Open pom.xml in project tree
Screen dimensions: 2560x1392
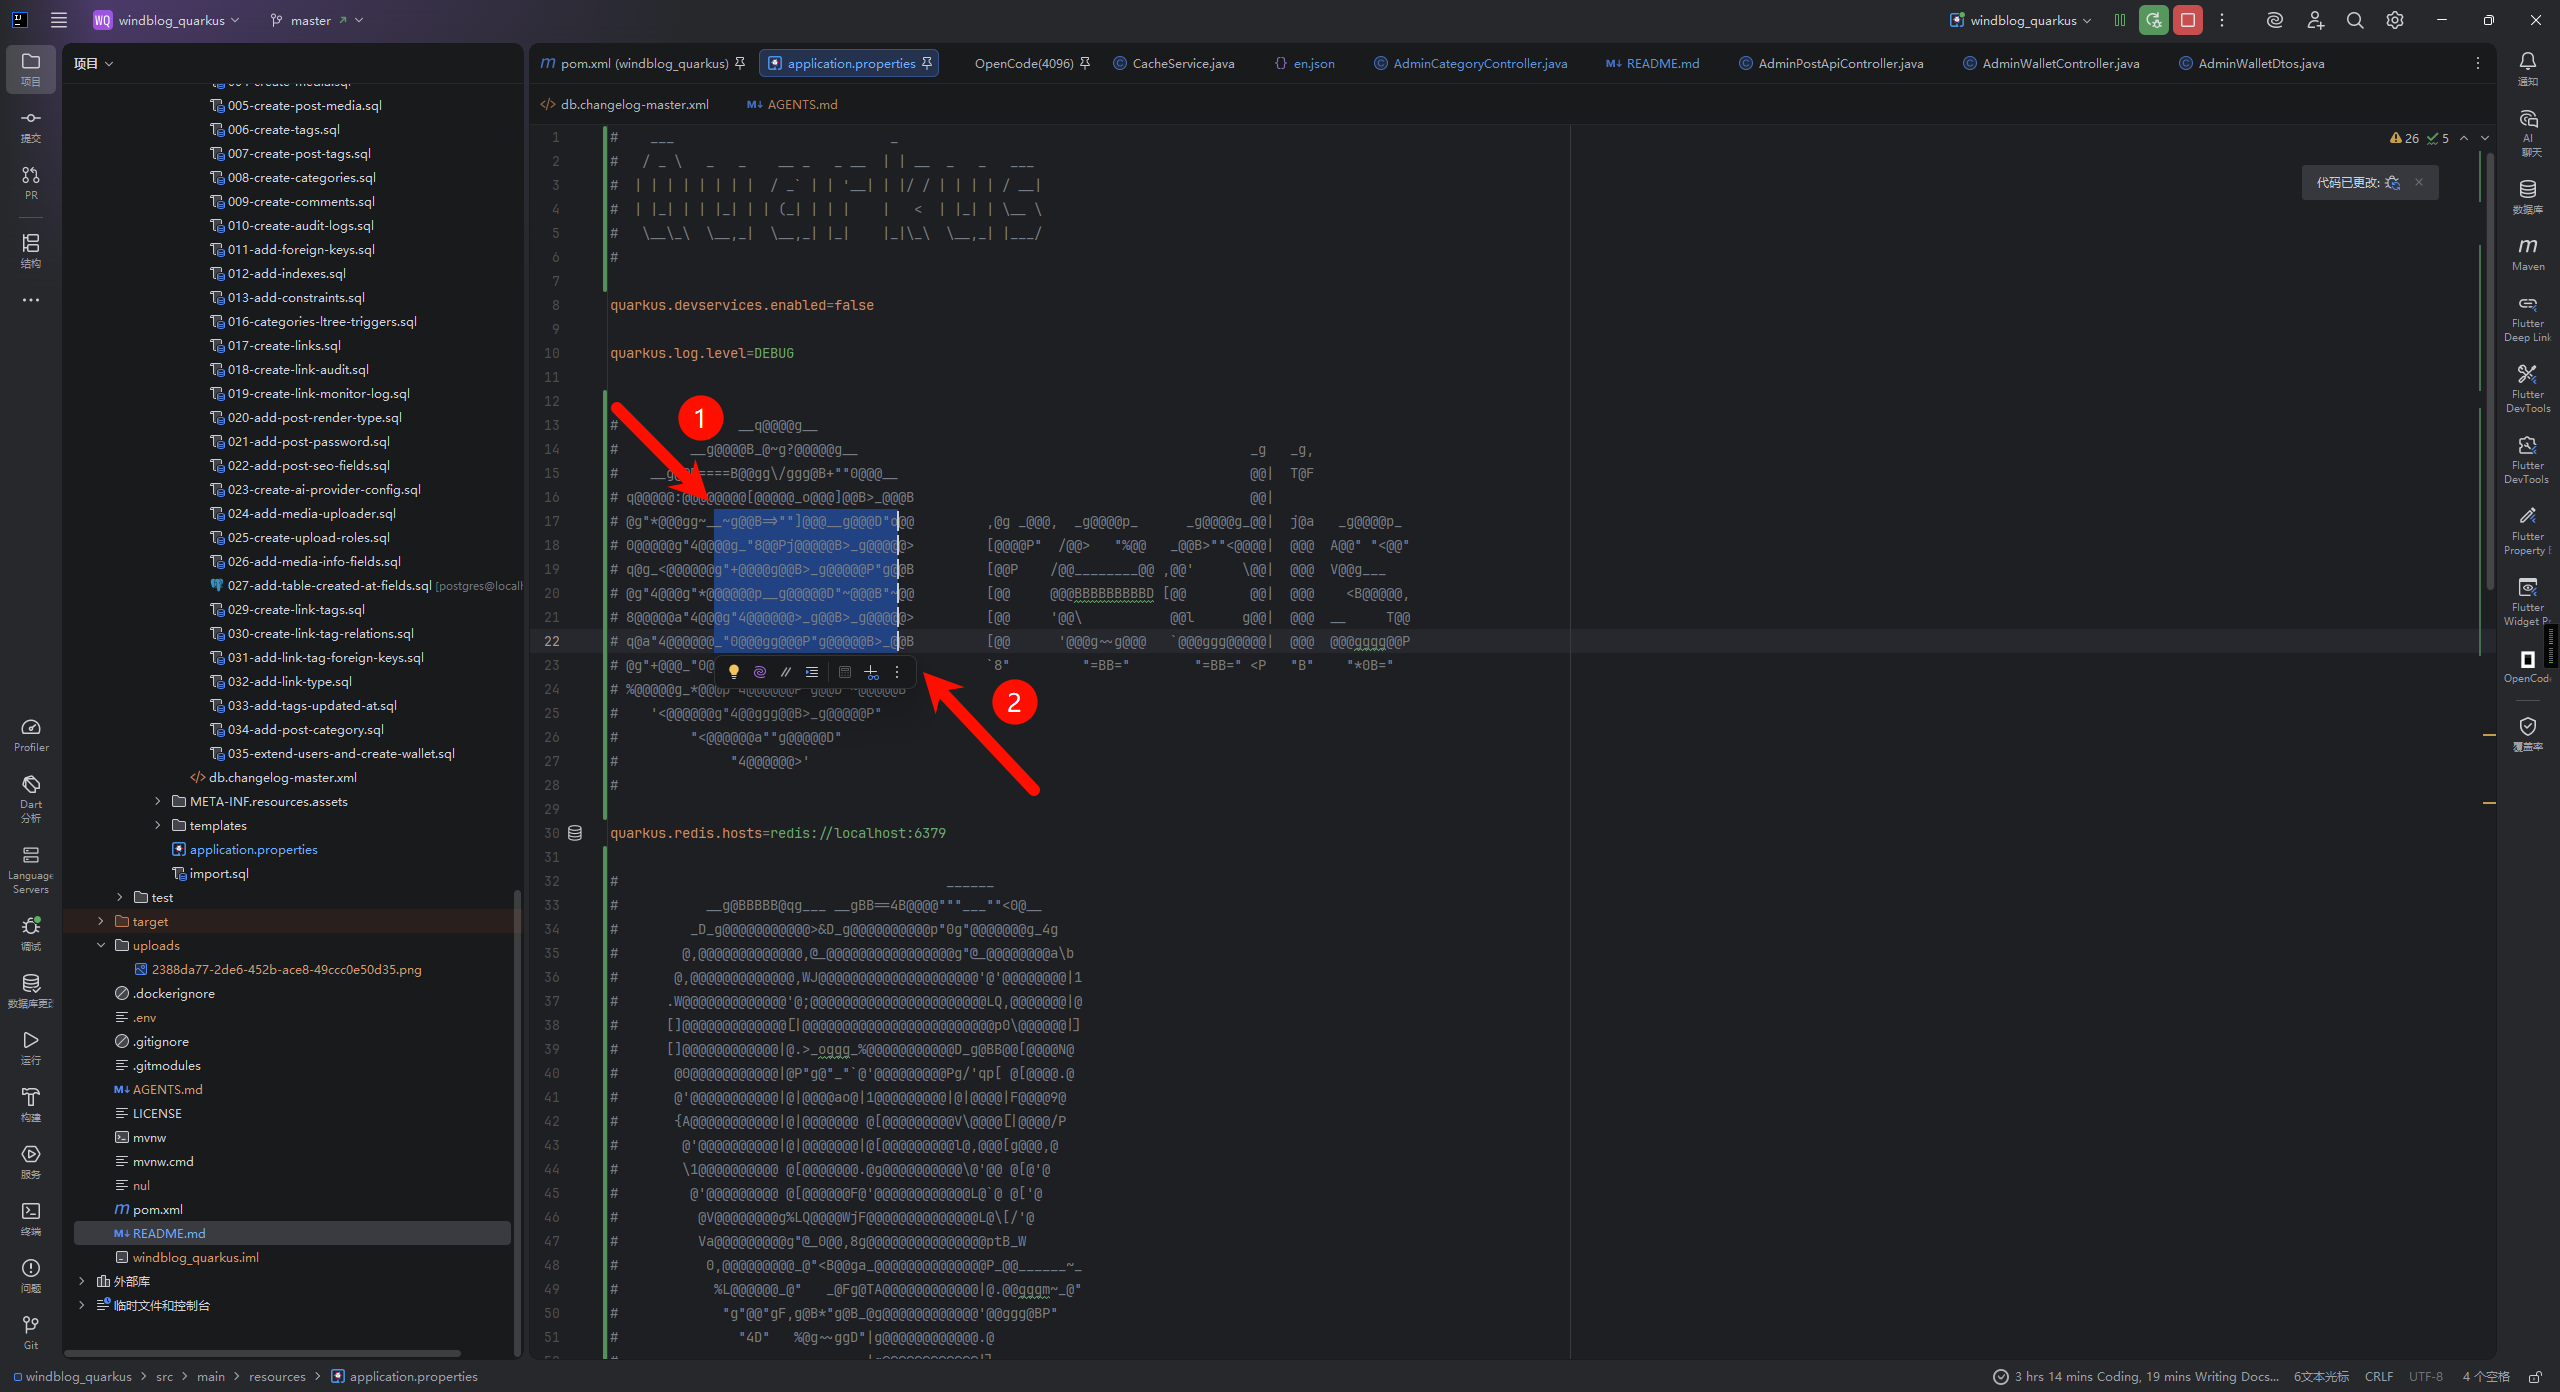(x=157, y=1209)
